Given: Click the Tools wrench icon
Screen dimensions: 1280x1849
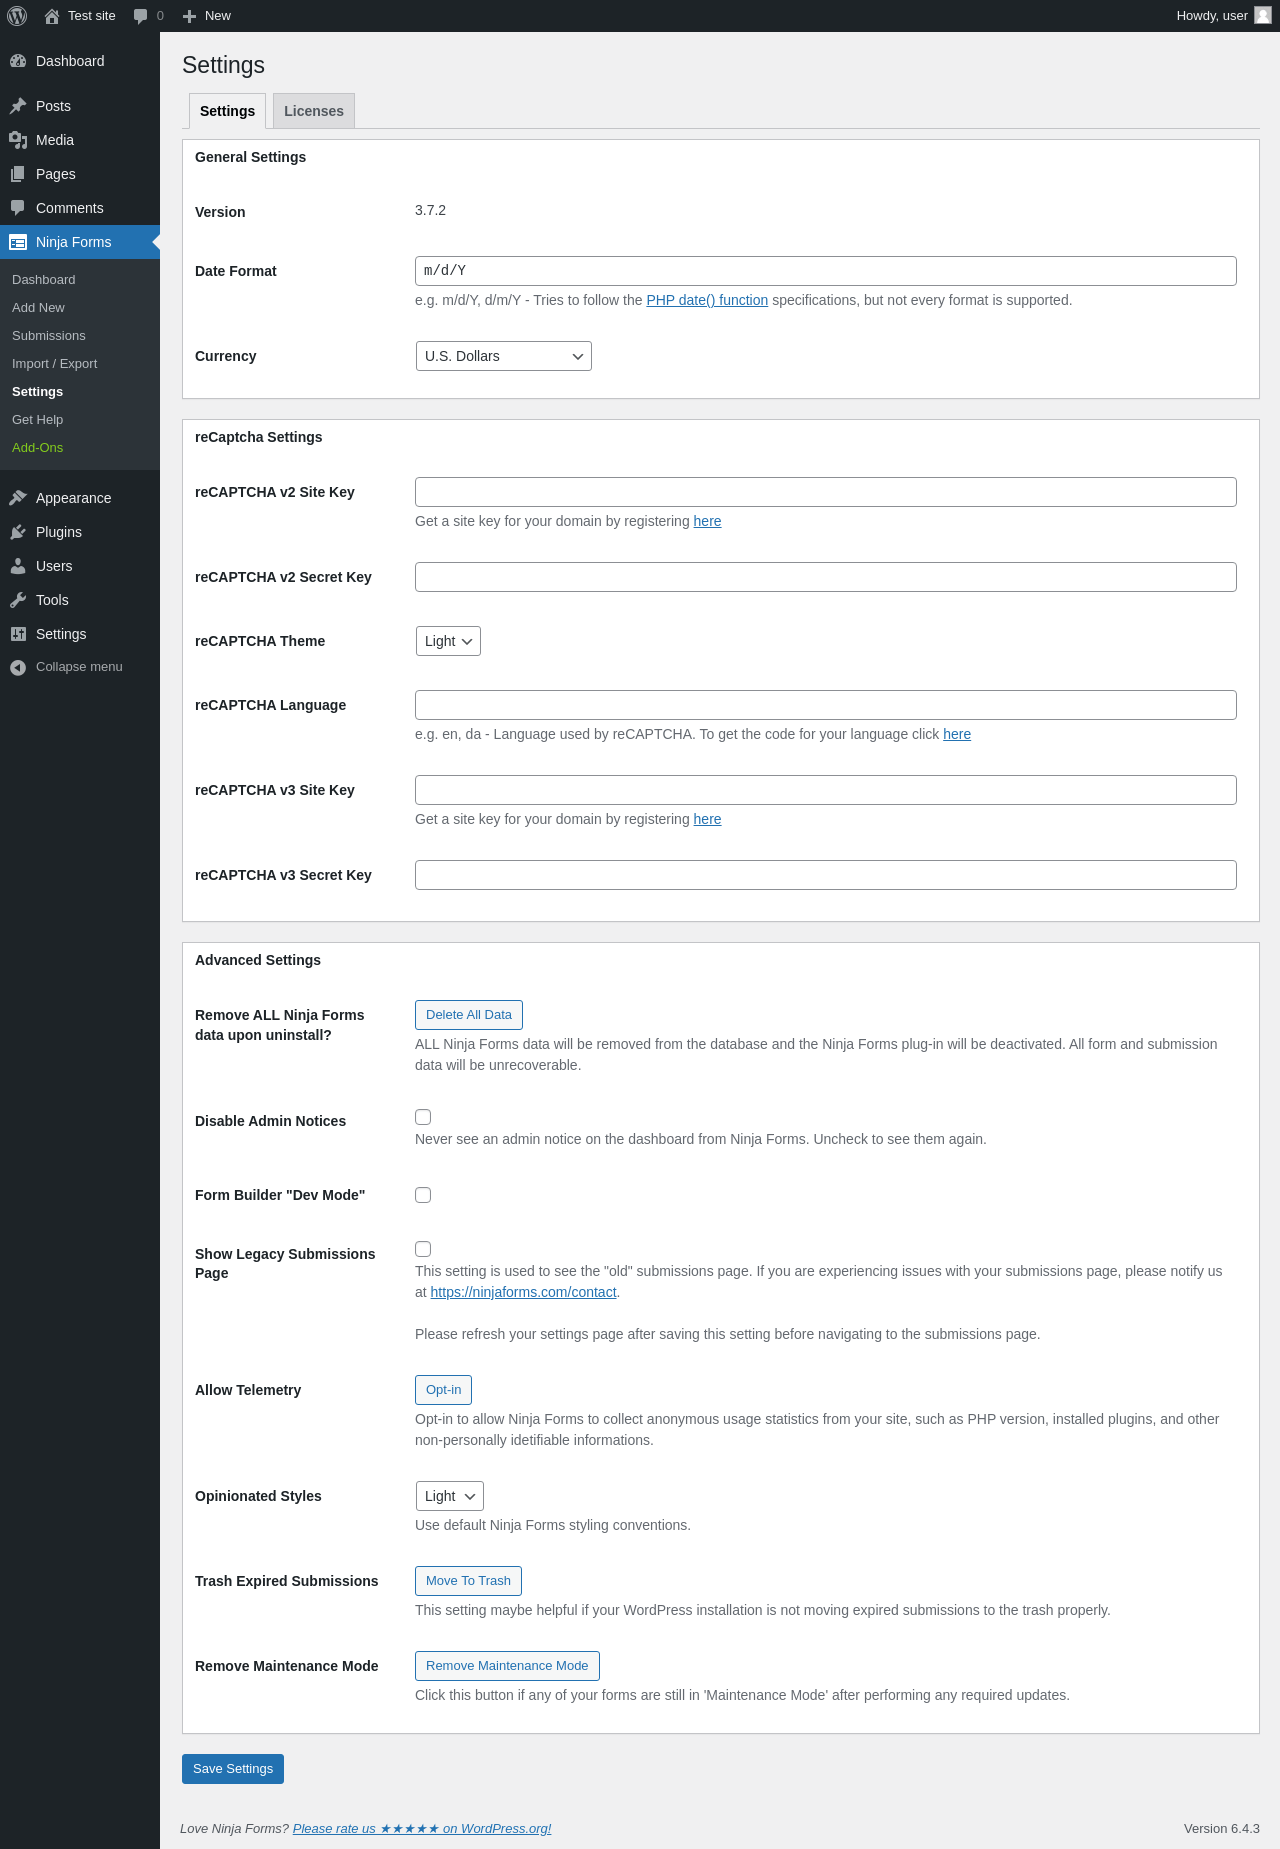Looking at the screenshot, I should (x=18, y=600).
